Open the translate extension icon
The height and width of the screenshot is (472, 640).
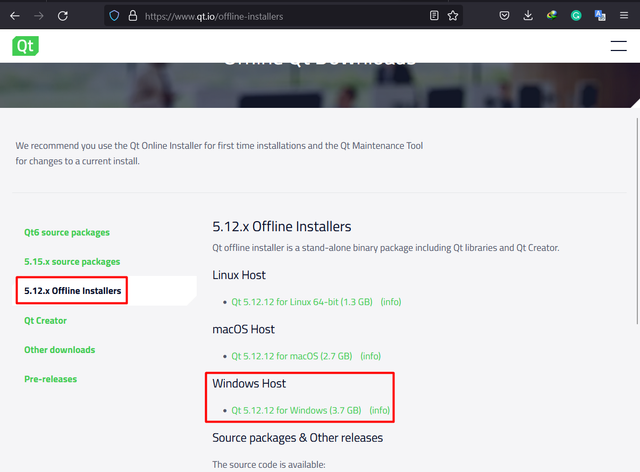[x=600, y=16]
